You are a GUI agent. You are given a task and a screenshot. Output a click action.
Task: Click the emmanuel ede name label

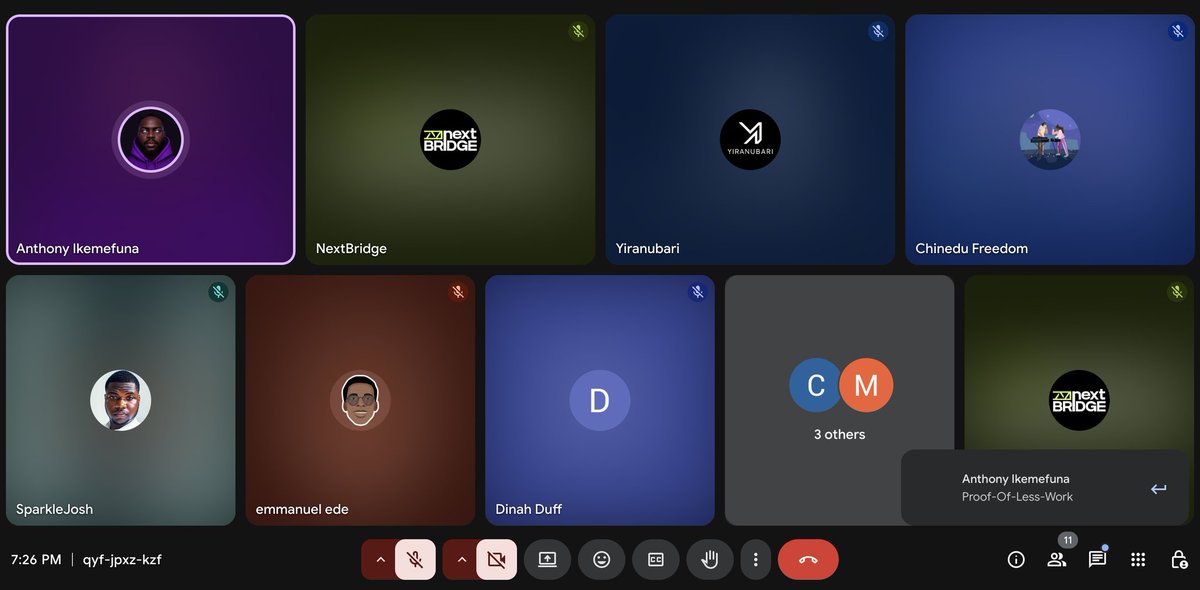coord(302,509)
